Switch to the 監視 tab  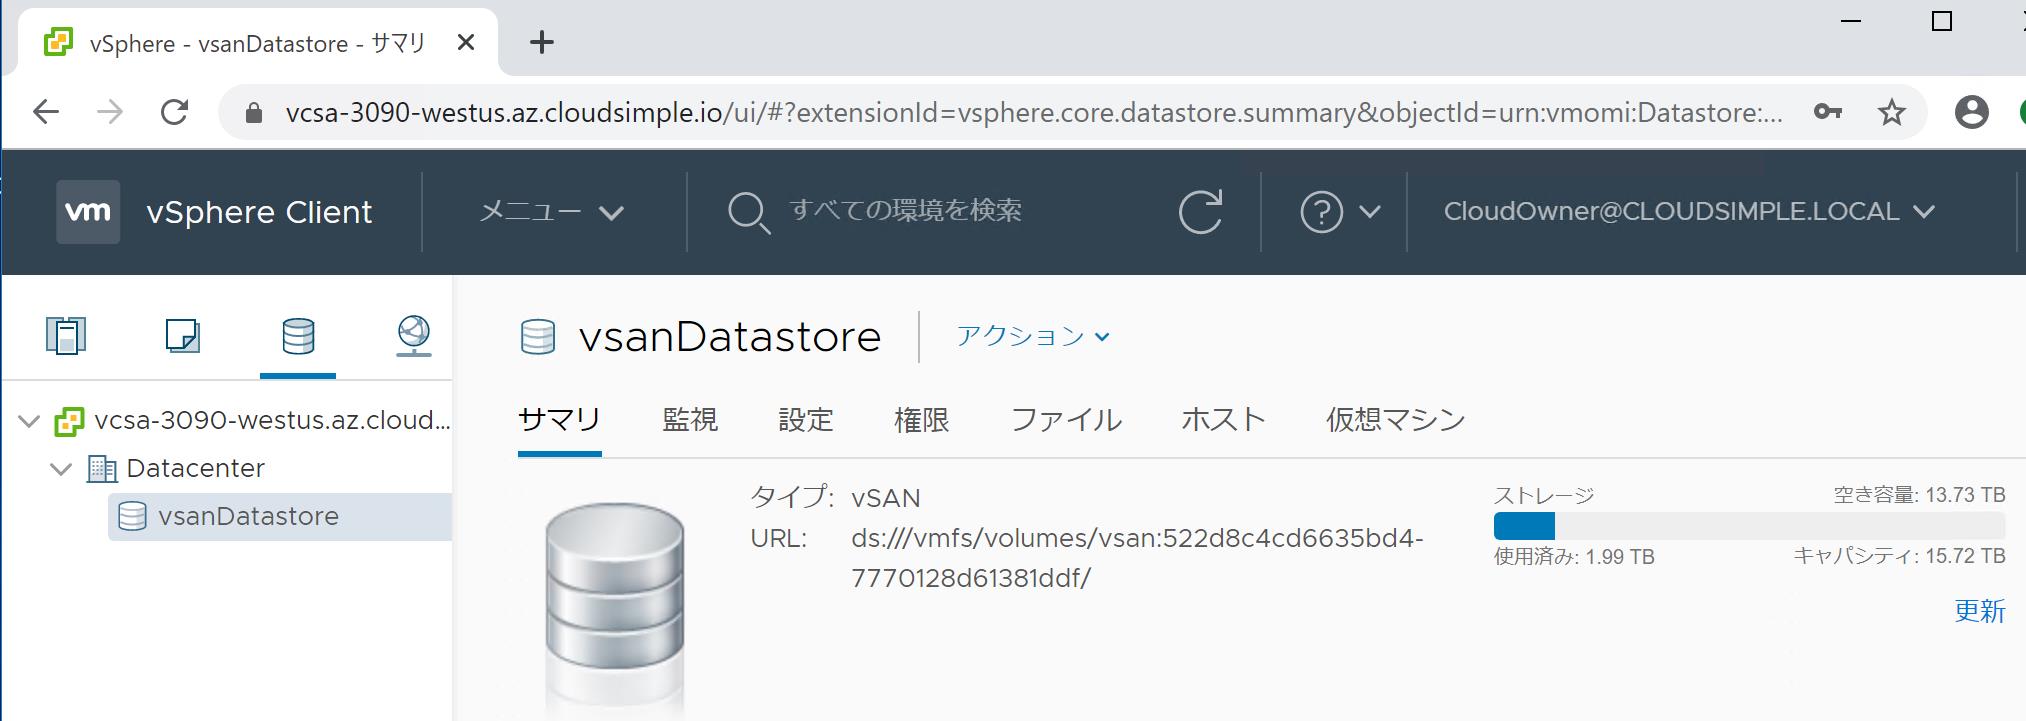690,420
